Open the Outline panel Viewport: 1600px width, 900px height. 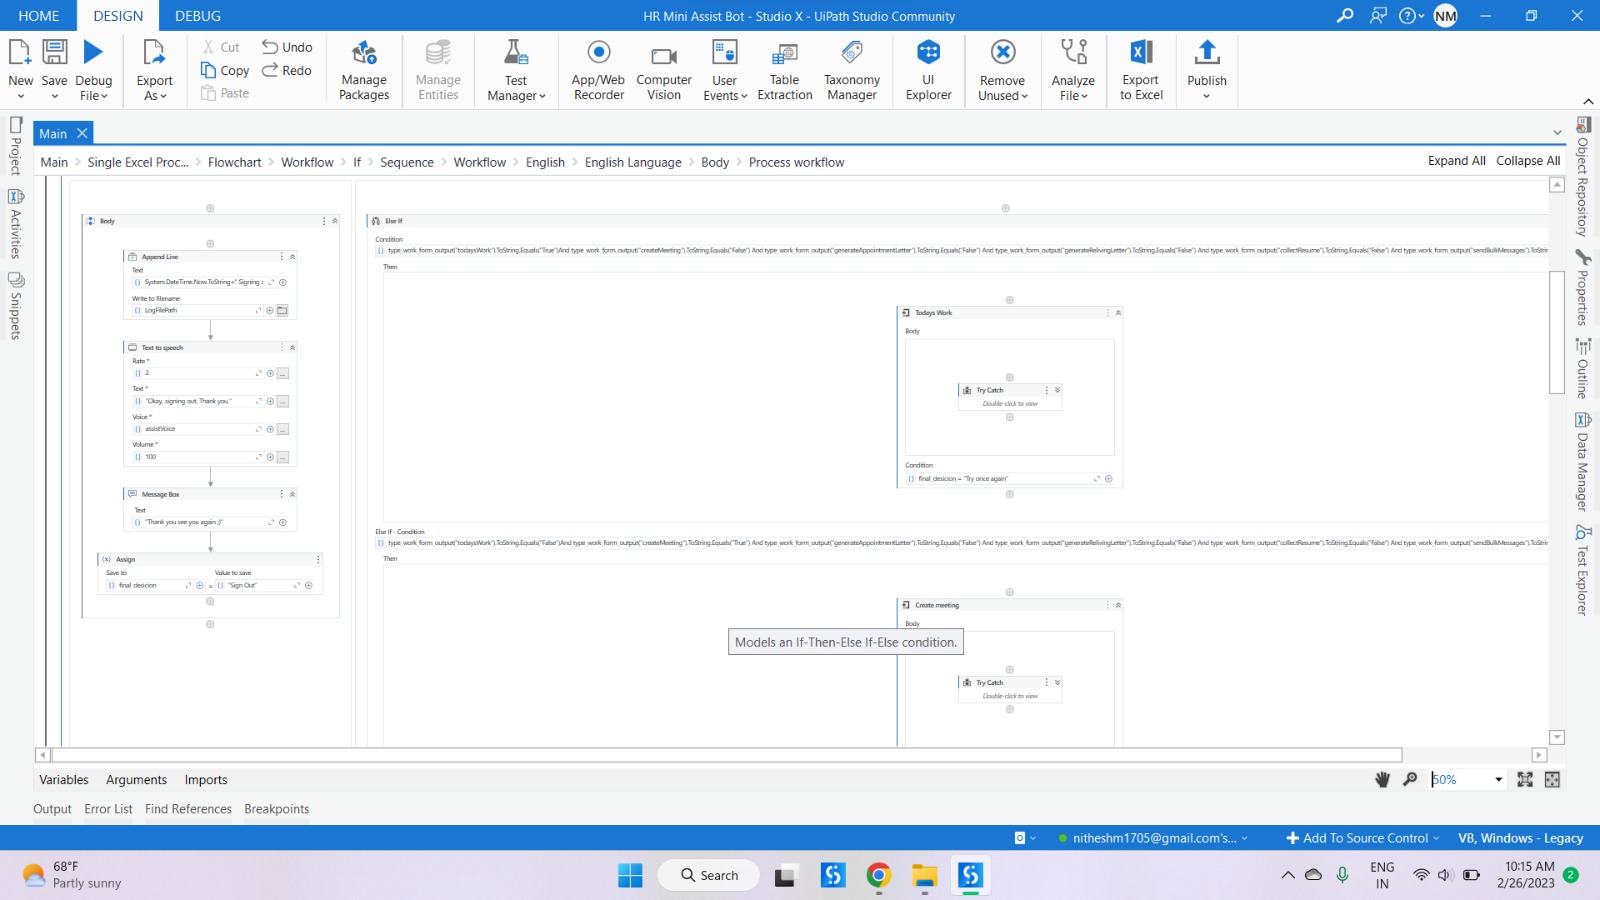coord(1583,368)
